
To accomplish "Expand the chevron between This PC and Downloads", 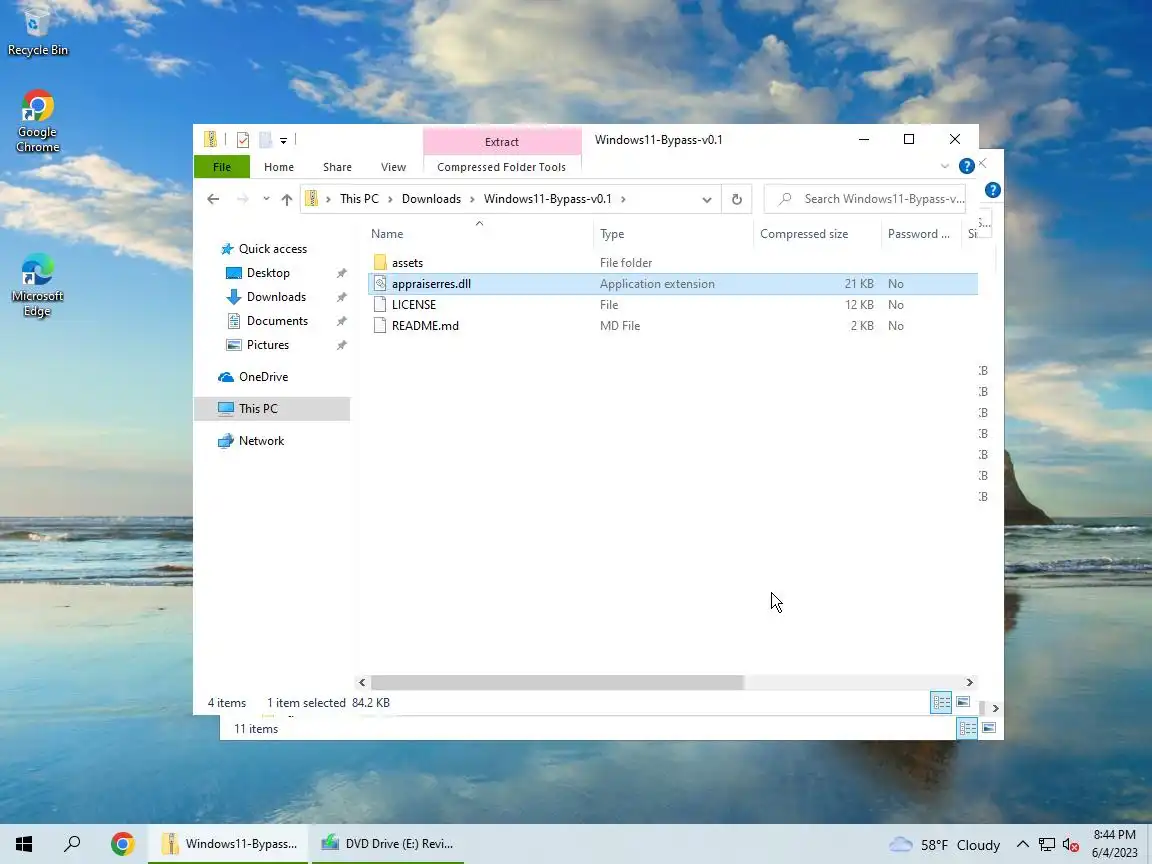I will click(x=390, y=199).
